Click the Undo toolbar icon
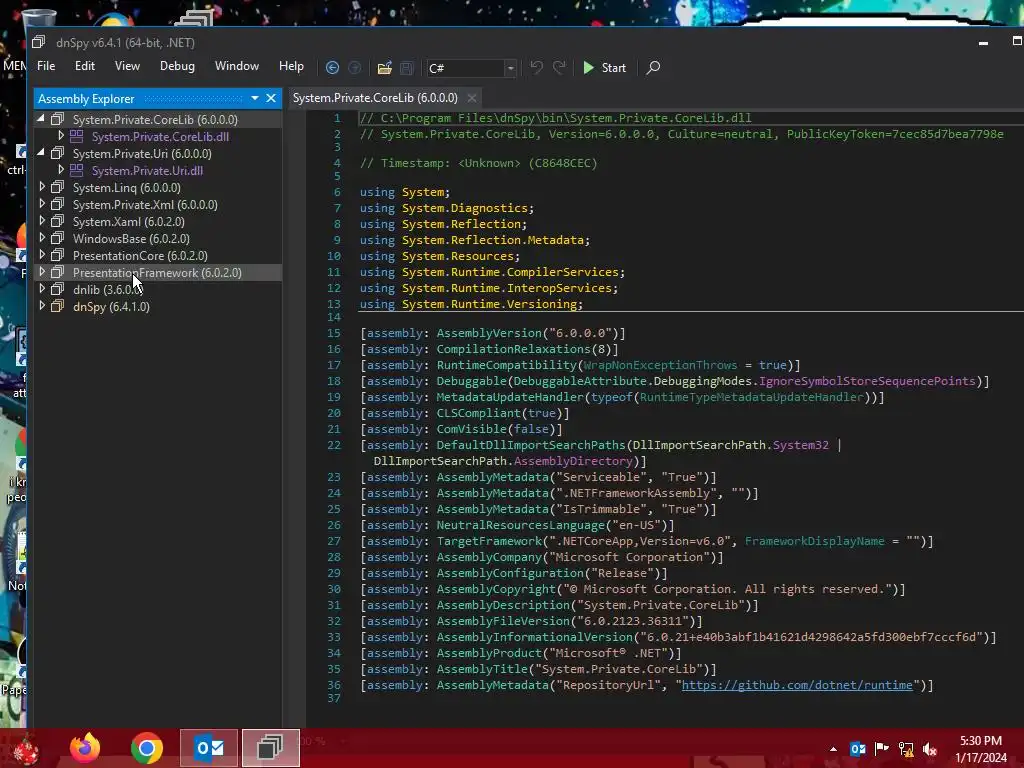 (536, 67)
